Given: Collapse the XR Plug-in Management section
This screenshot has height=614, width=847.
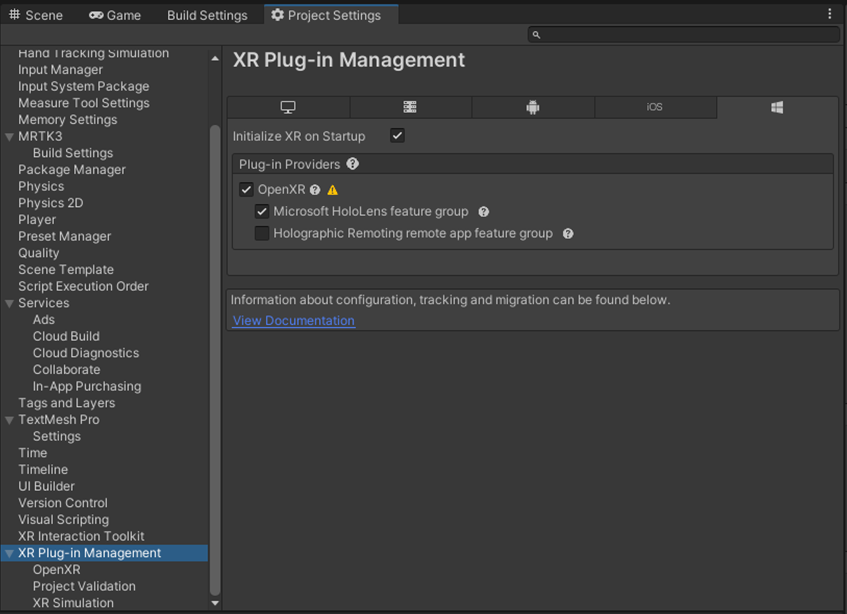Looking at the screenshot, I should point(9,554).
